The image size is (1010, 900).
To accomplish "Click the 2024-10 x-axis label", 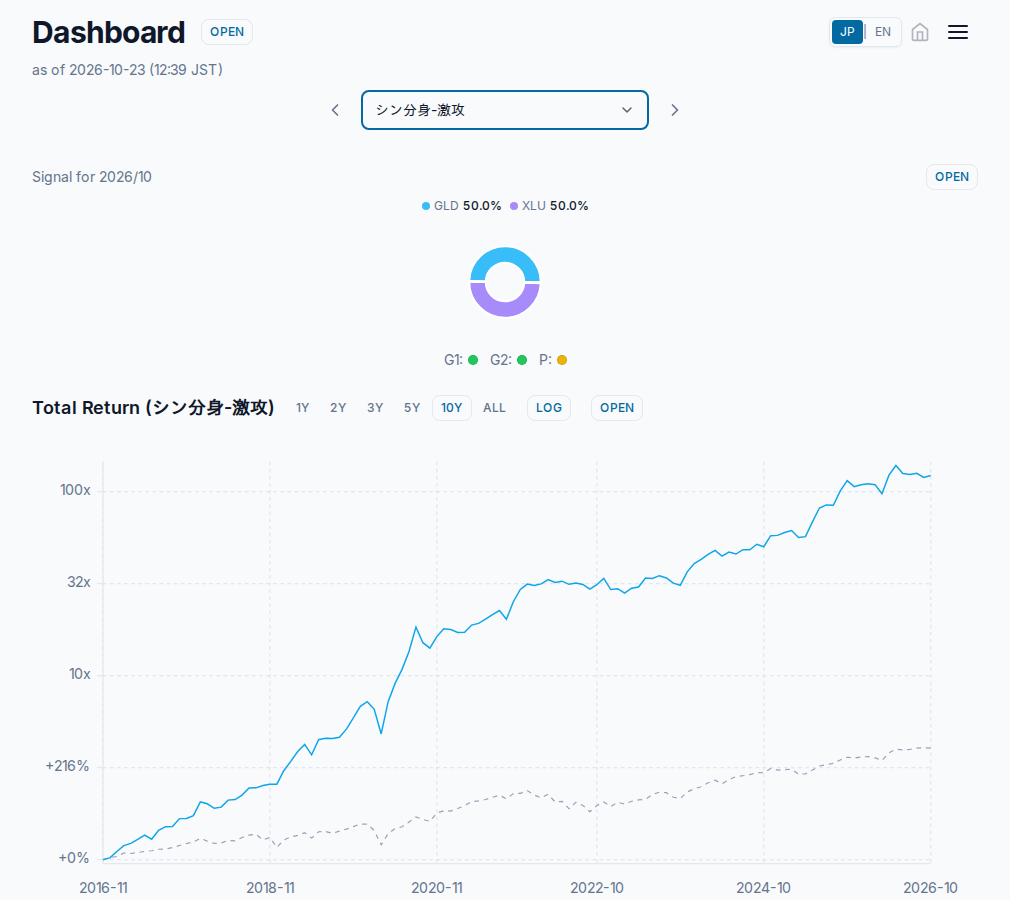I will point(763,888).
